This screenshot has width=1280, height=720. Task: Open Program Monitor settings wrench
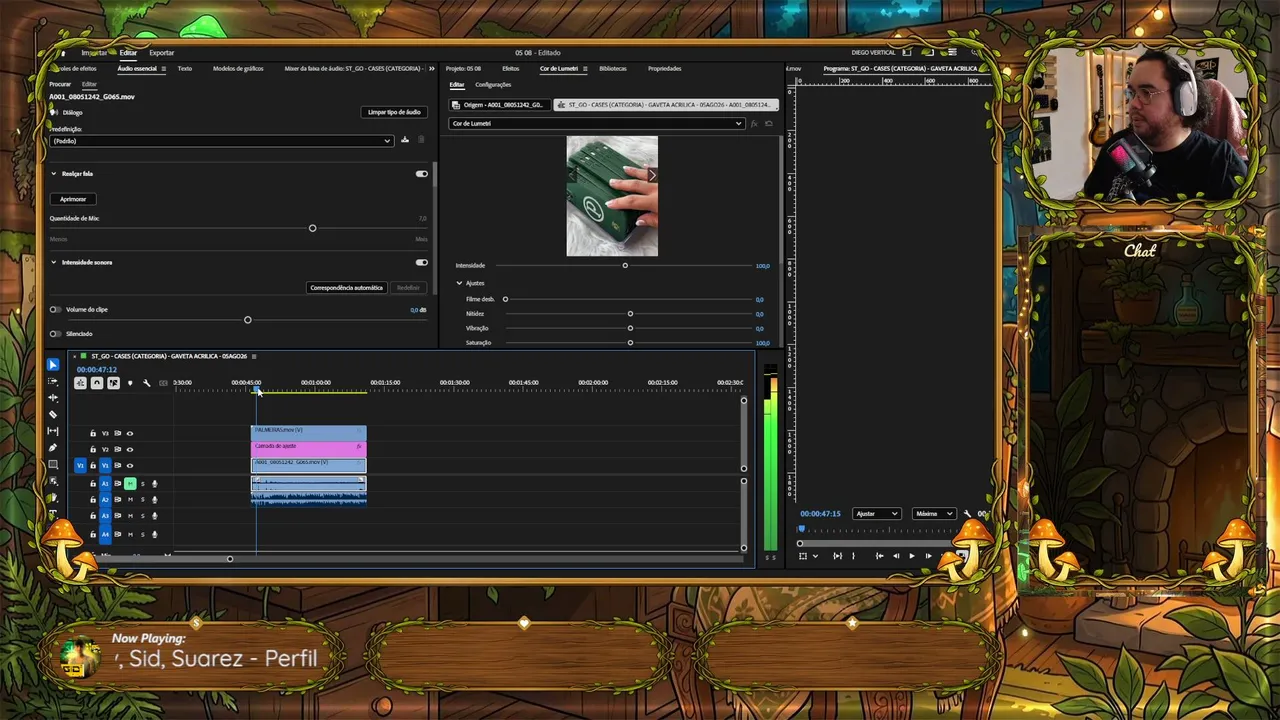(x=967, y=514)
